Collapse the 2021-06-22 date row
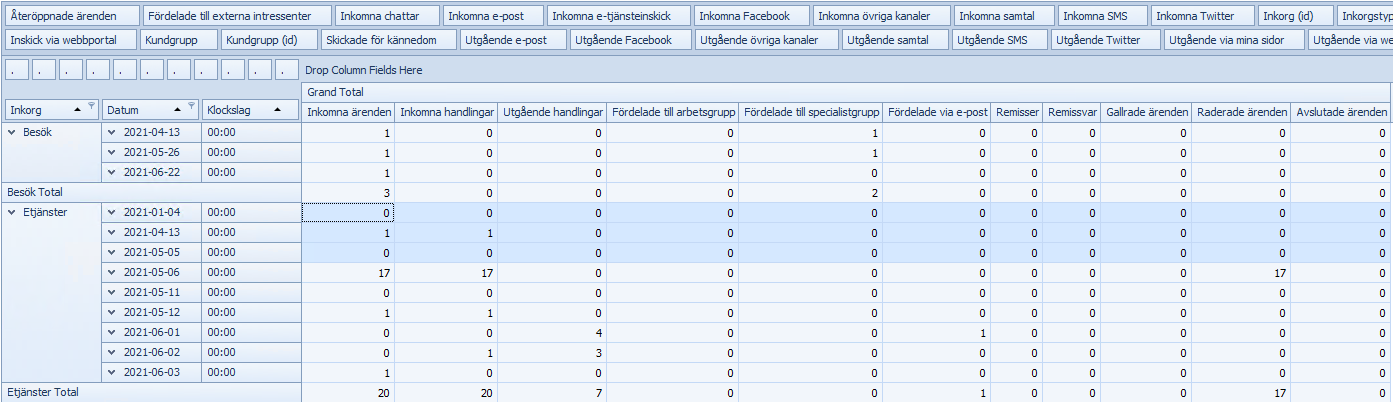Viewport: 1393px width, 402px height. point(113,172)
